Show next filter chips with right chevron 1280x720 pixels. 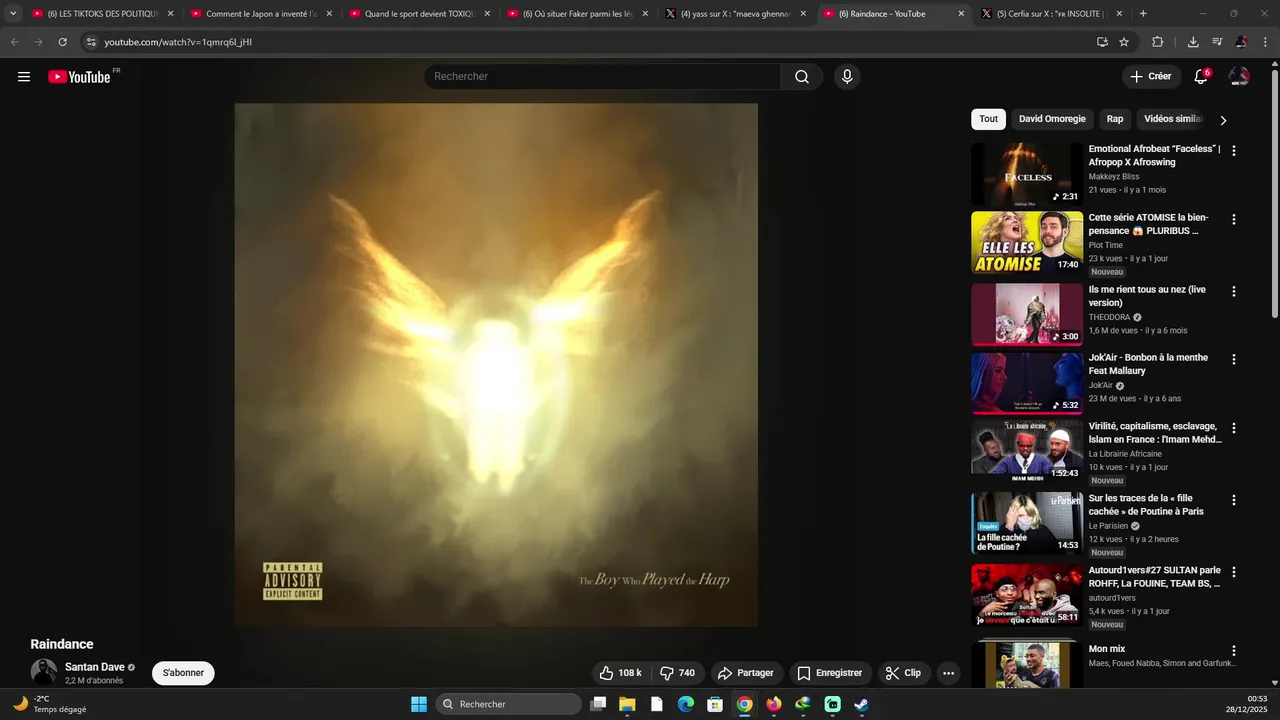point(1223,120)
